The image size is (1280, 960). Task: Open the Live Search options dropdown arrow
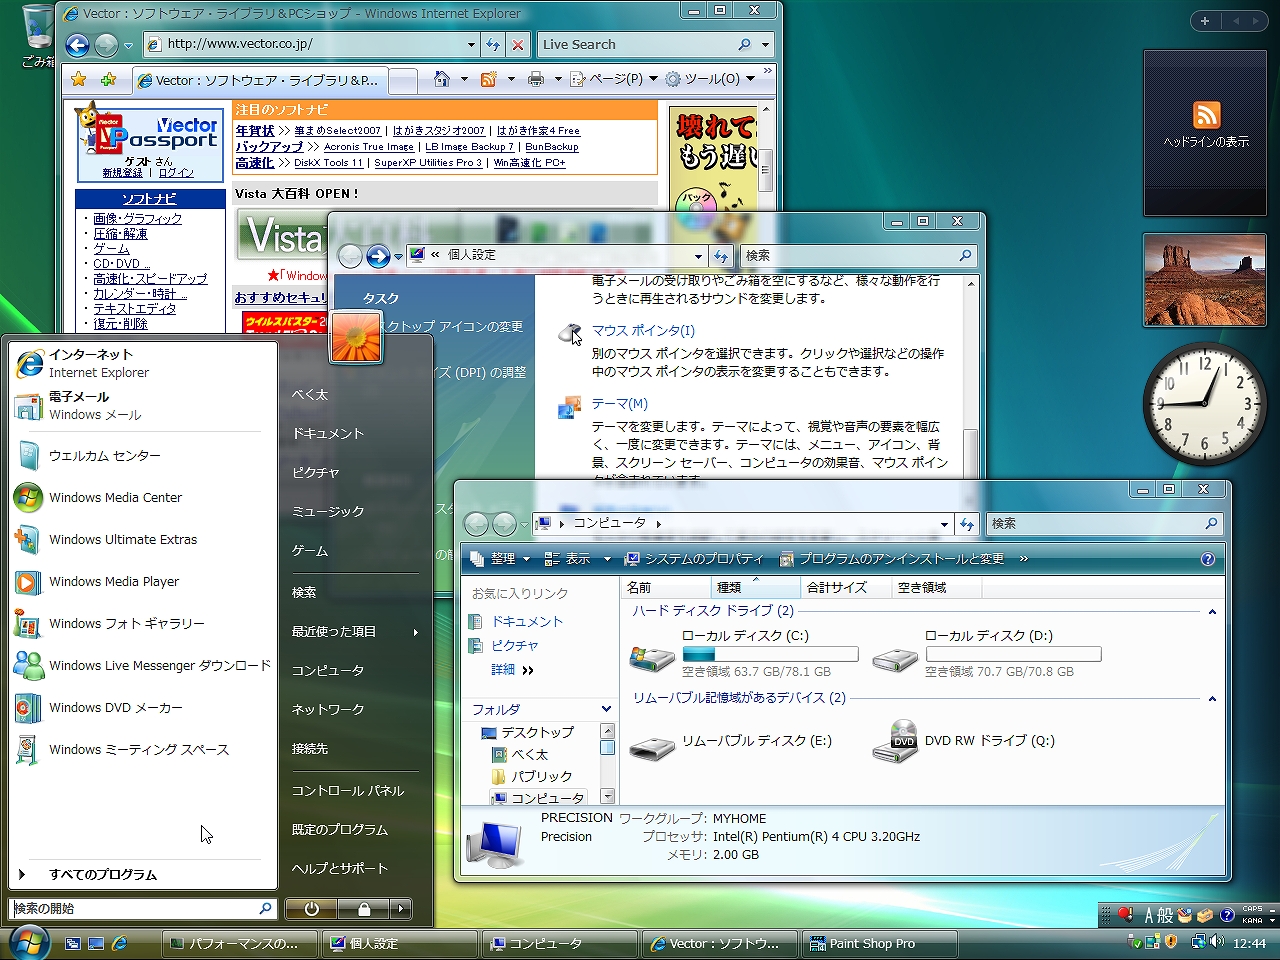click(x=765, y=44)
